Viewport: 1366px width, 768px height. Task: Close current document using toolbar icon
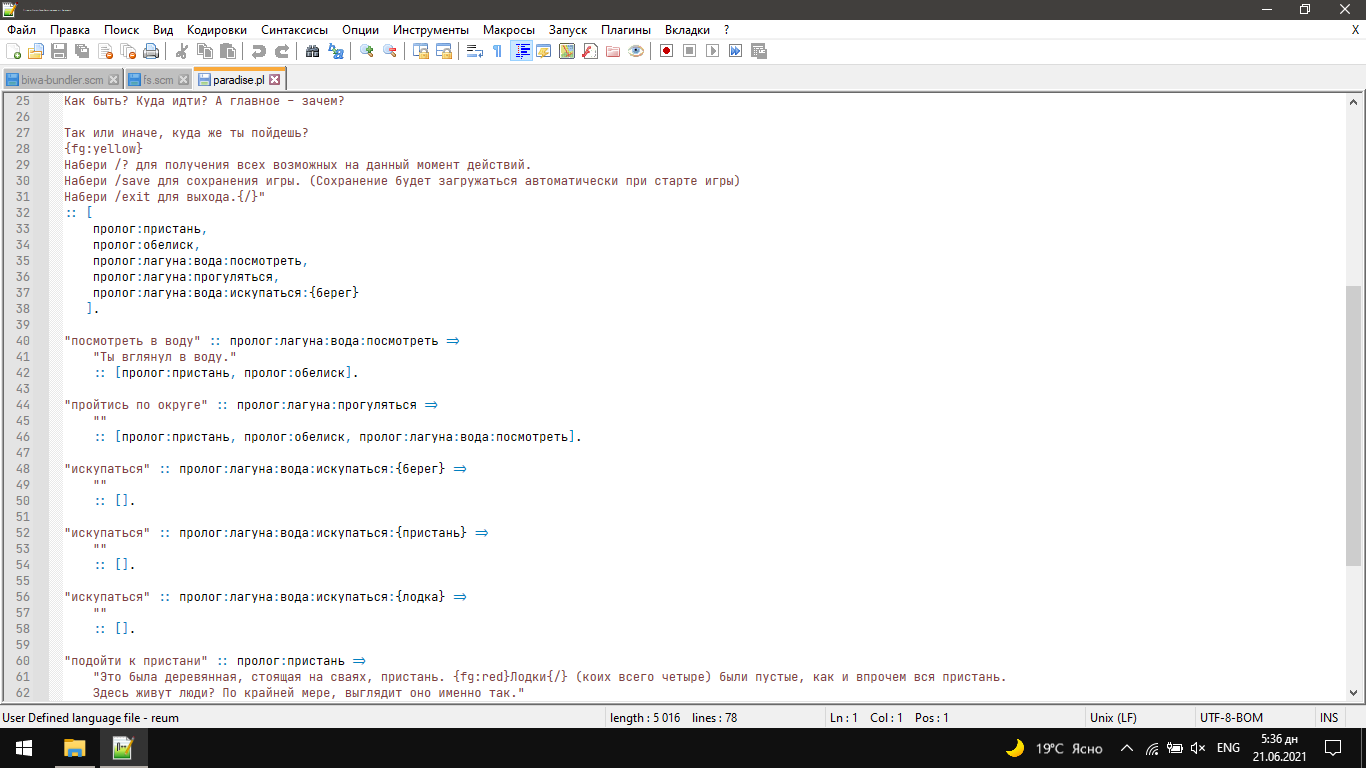105,51
